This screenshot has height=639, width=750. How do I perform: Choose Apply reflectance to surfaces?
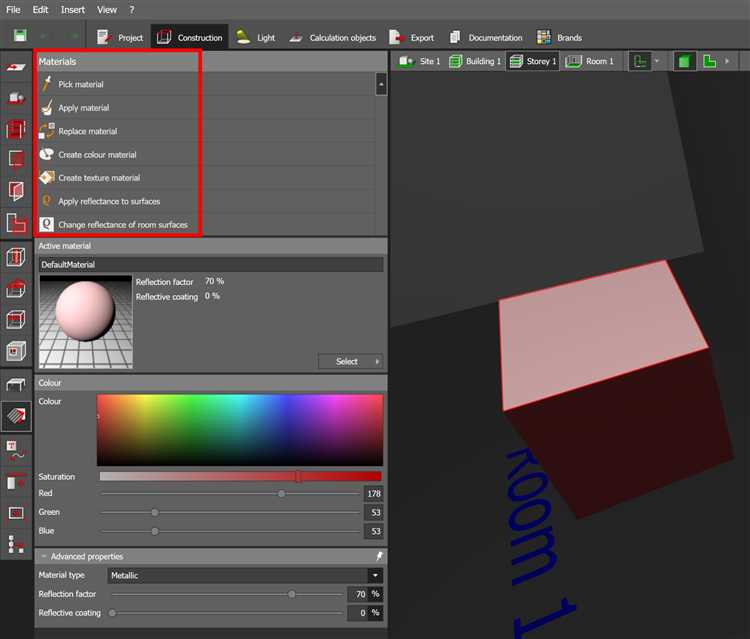click(109, 201)
